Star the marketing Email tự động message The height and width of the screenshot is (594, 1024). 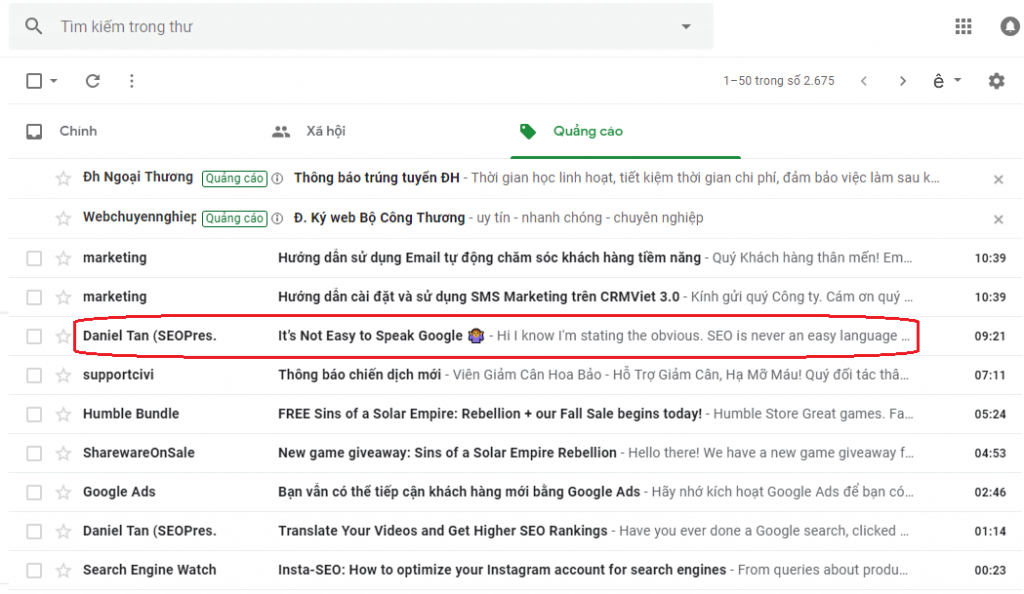[63, 258]
